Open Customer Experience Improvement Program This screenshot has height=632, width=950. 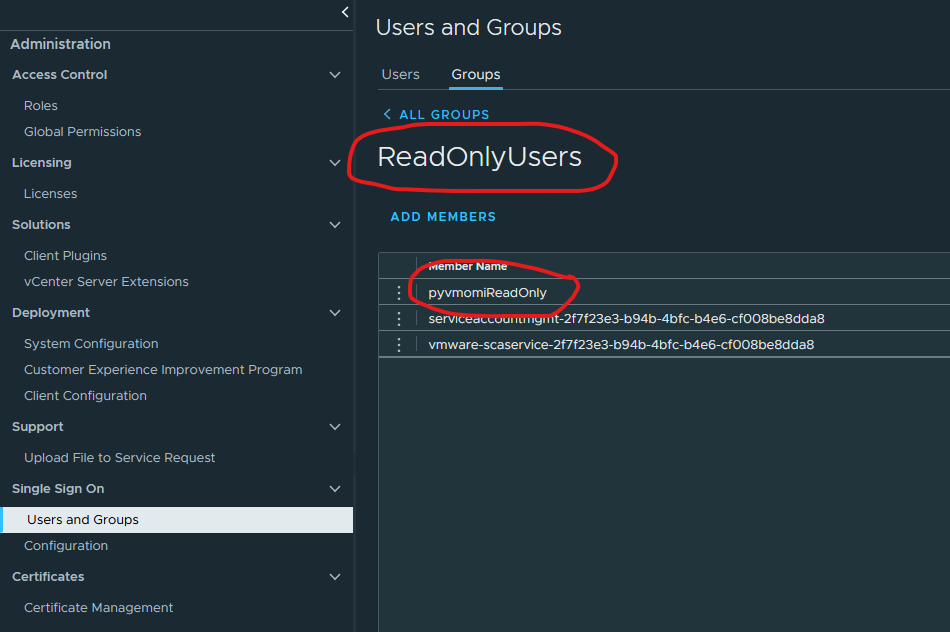(163, 370)
